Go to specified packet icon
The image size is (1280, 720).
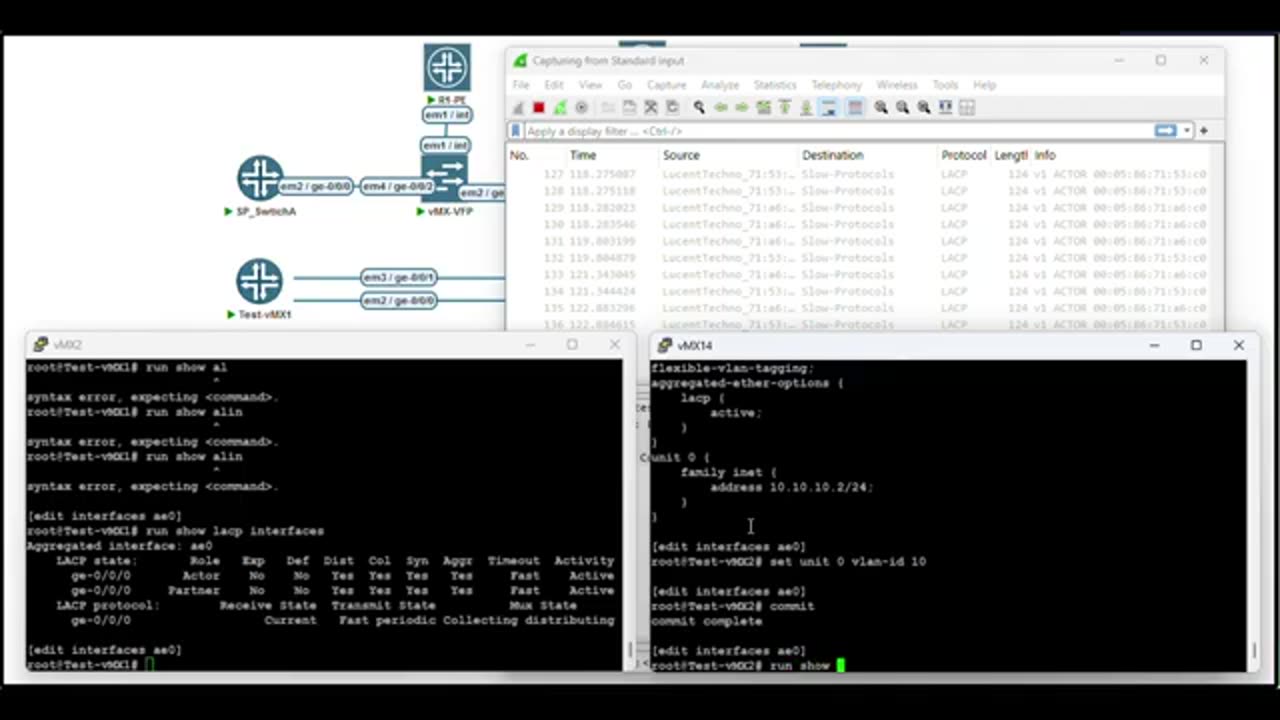(763, 107)
